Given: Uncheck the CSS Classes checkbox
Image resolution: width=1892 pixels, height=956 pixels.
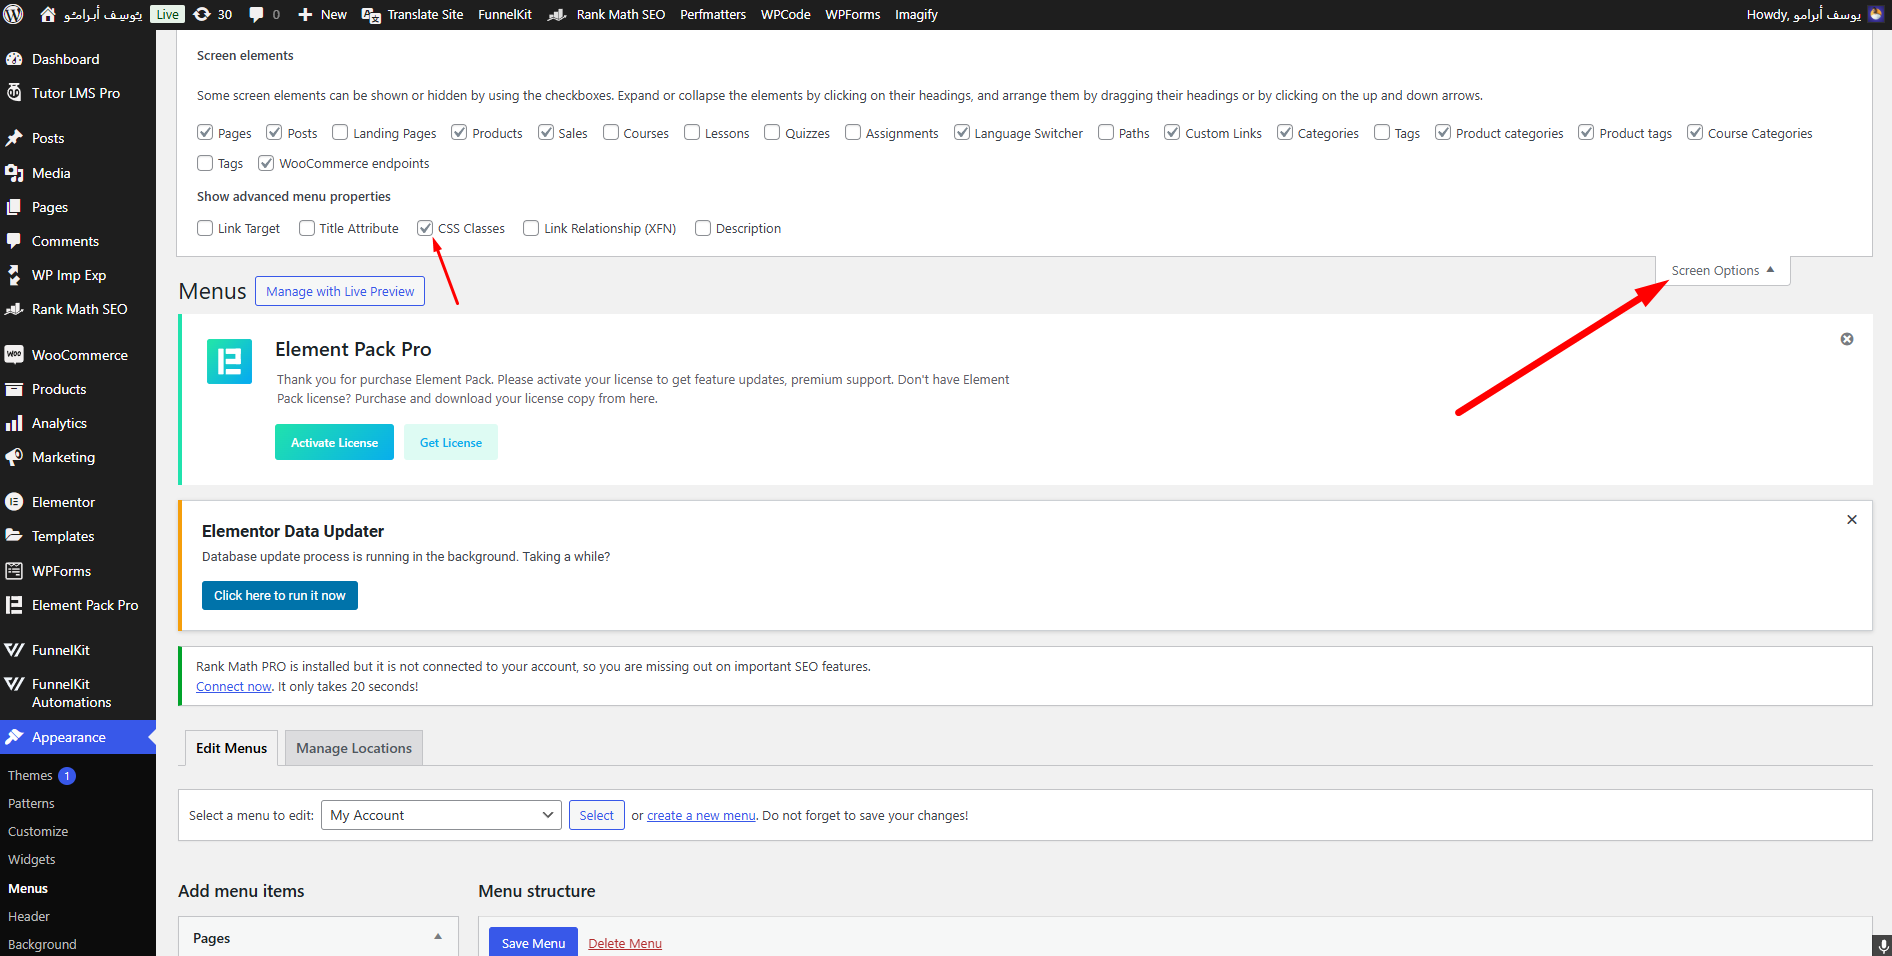Looking at the screenshot, I should click(425, 228).
